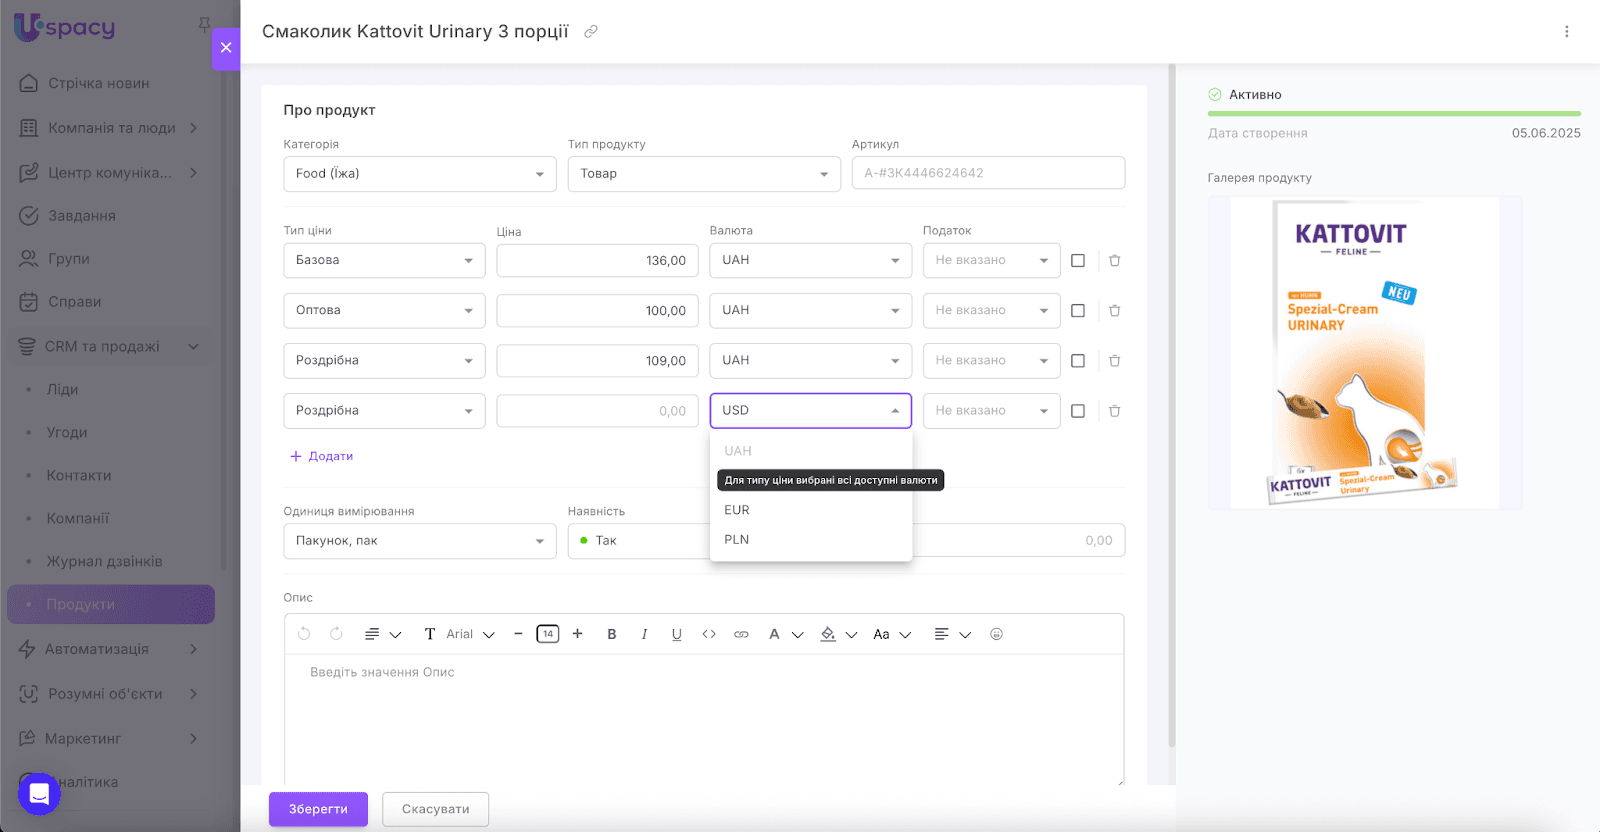Open the emoji picker icon
Image resolution: width=1600 pixels, height=832 pixels.
(x=996, y=634)
